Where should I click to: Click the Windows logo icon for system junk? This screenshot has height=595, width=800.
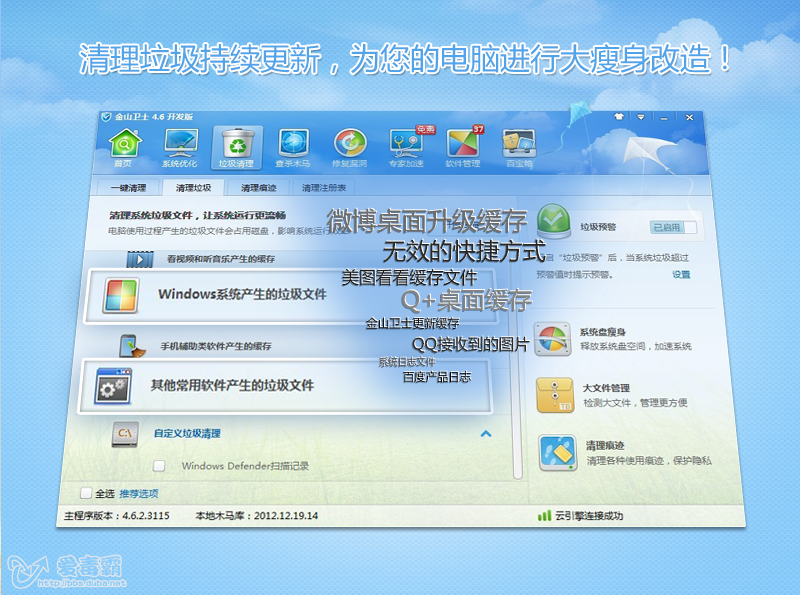tap(121, 295)
